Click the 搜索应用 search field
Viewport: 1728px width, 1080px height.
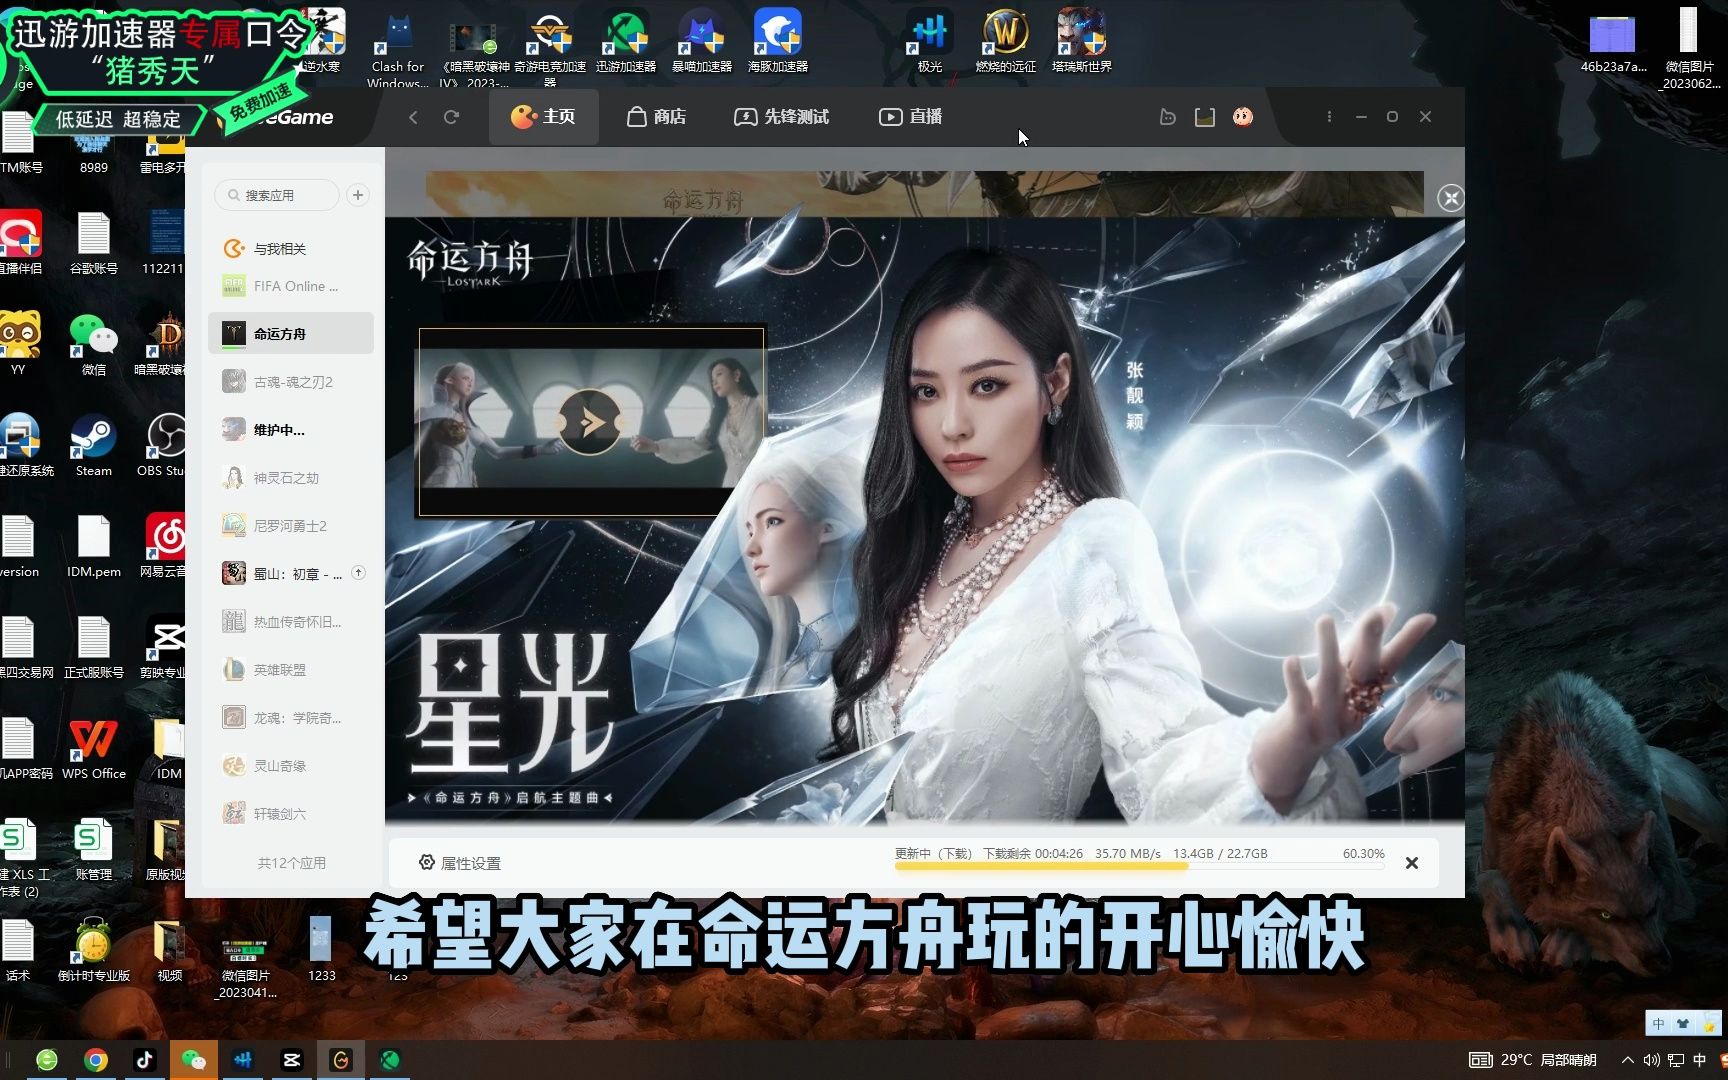point(277,195)
